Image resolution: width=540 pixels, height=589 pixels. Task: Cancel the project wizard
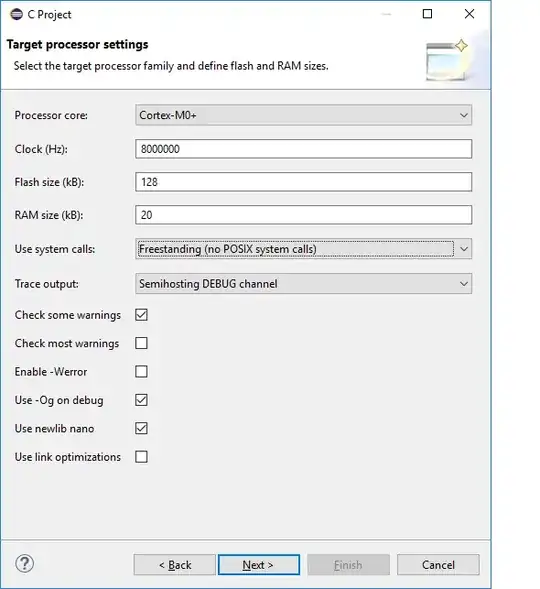pos(438,565)
